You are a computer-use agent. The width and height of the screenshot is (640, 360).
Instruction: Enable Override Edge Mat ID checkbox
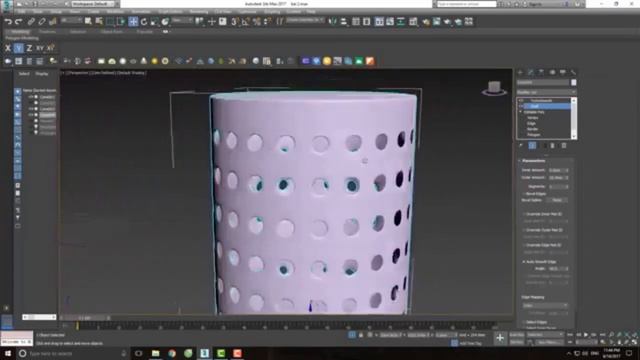click(524, 245)
